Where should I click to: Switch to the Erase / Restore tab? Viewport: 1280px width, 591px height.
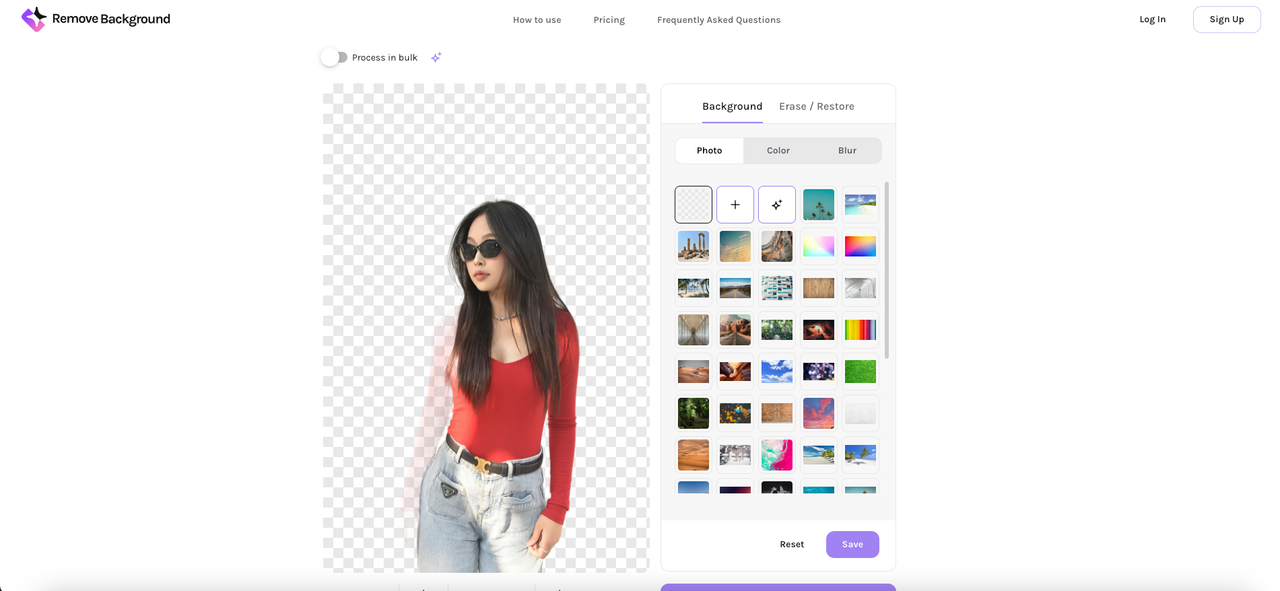pos(817,106)
